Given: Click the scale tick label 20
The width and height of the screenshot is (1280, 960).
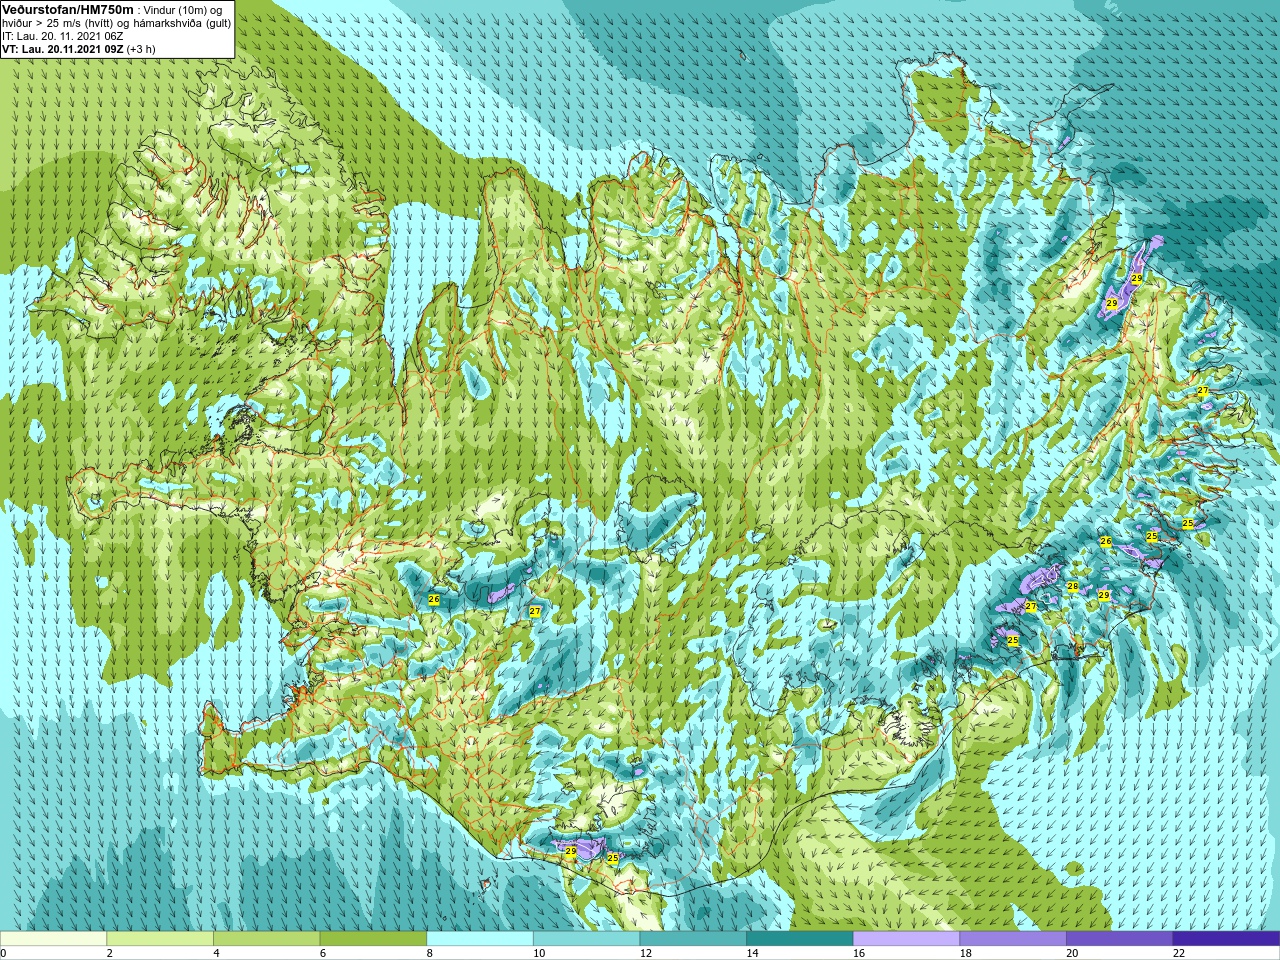Looking at the screenshot, I should (x=1072, y=953).
